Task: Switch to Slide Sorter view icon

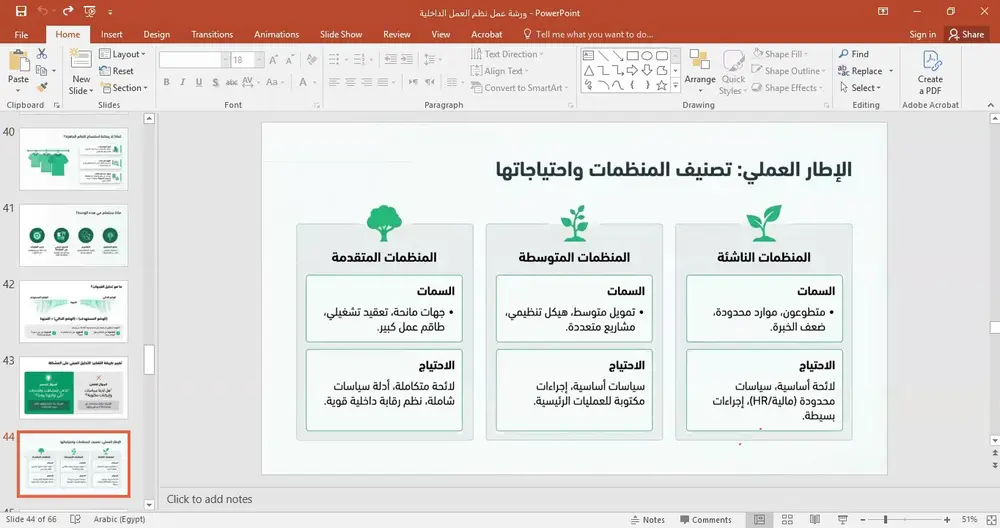Action: pyautogui.click(x=787, y=520)
